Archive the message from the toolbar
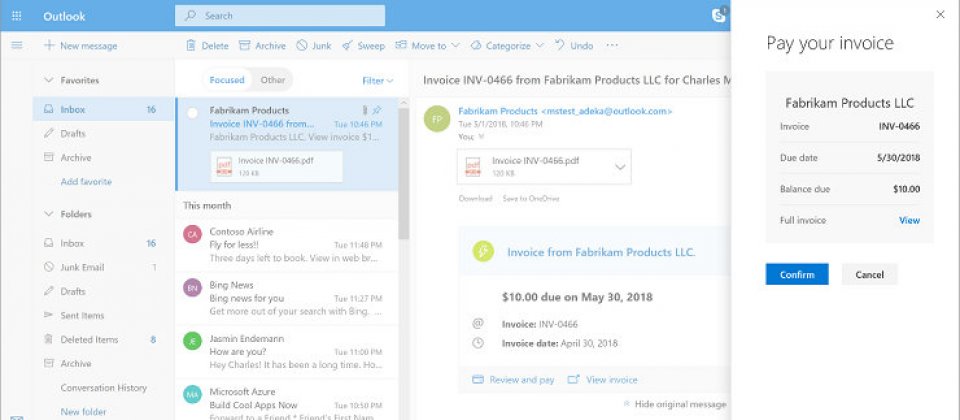The width and height of the screenshot is (960, 420). (262, 46)
